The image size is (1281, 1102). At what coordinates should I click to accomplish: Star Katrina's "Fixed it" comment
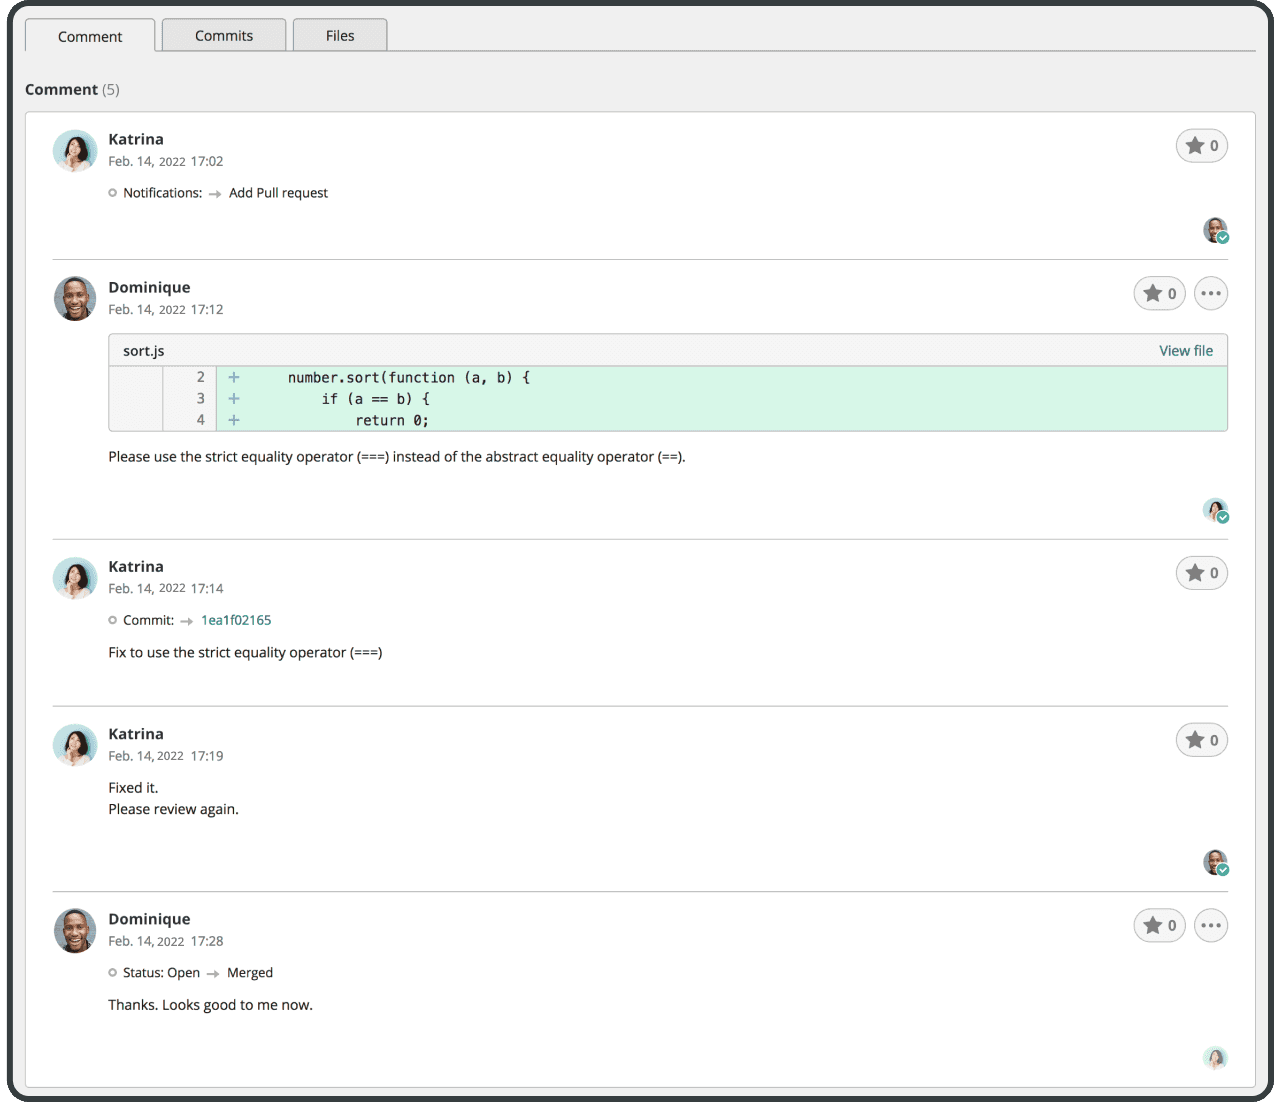click(1201, 739)
